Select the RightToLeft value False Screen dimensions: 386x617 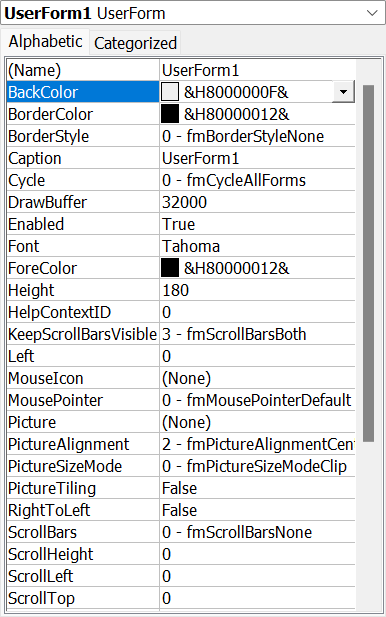[x=257, y=510]
